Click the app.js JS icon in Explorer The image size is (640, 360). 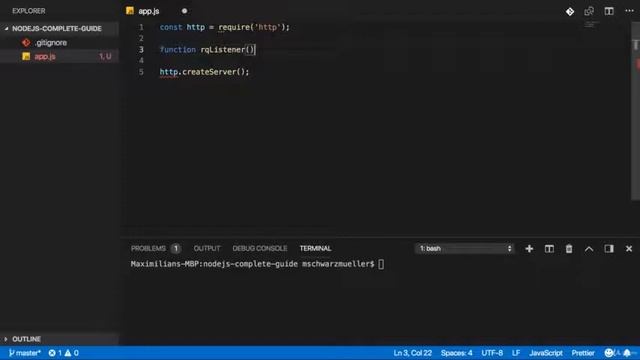tap(26, 56)
